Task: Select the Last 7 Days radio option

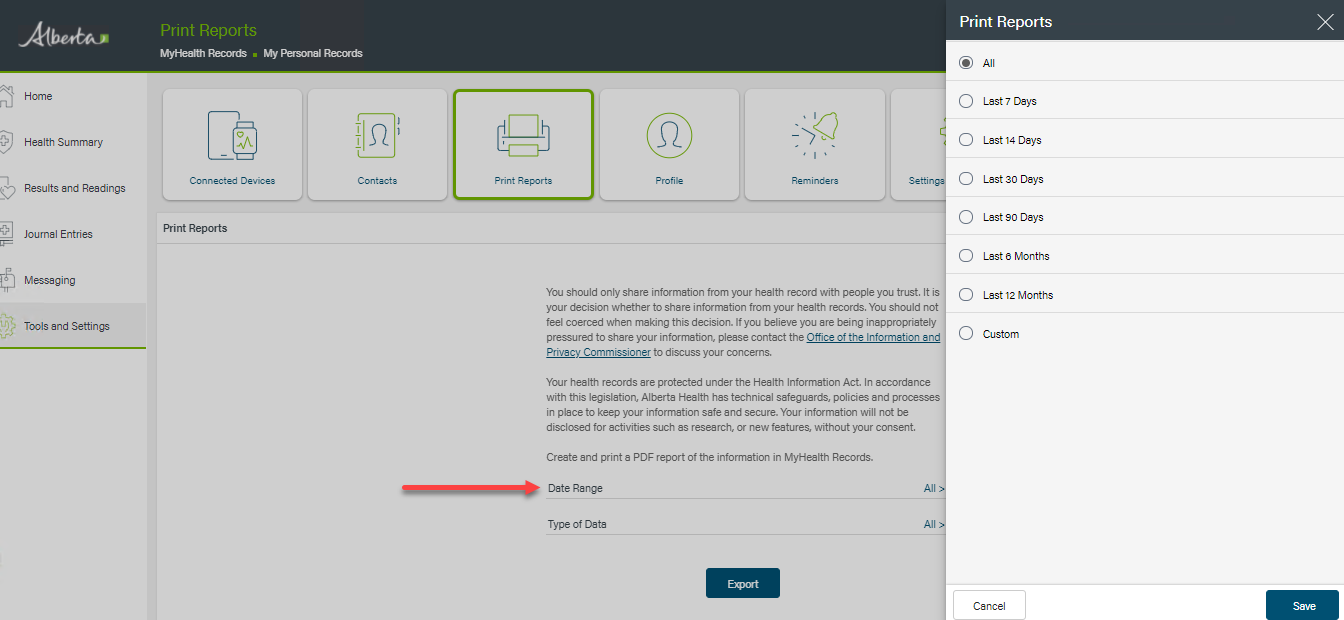Action: click(x=966, y=101)
